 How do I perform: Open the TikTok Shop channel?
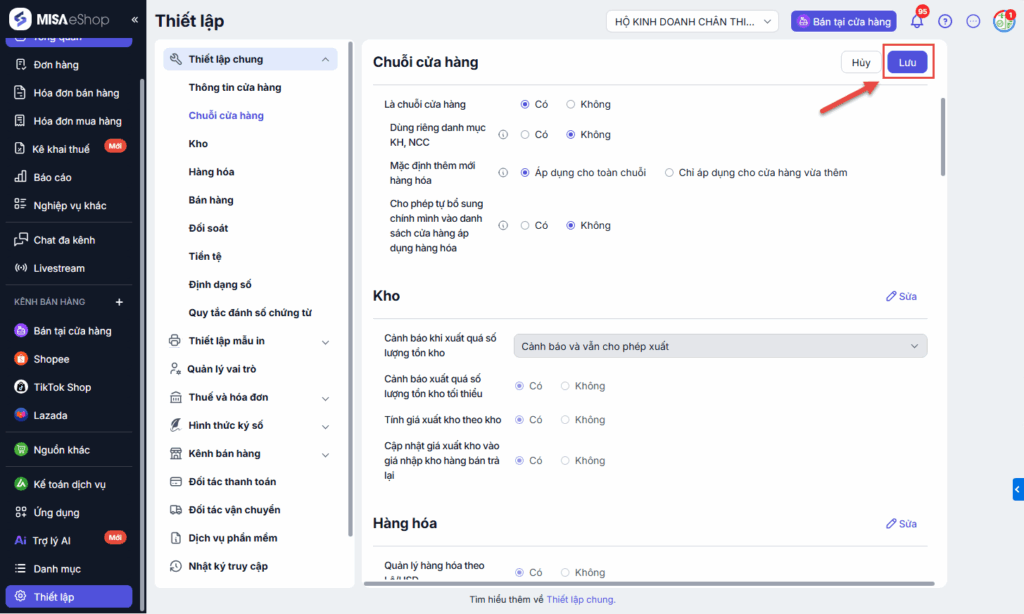[x=62, y=387]
